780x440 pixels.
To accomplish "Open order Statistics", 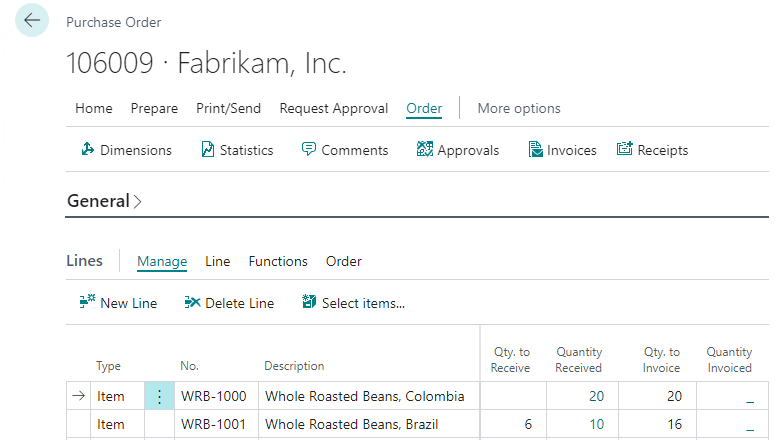I will click(x=237, y=150).
